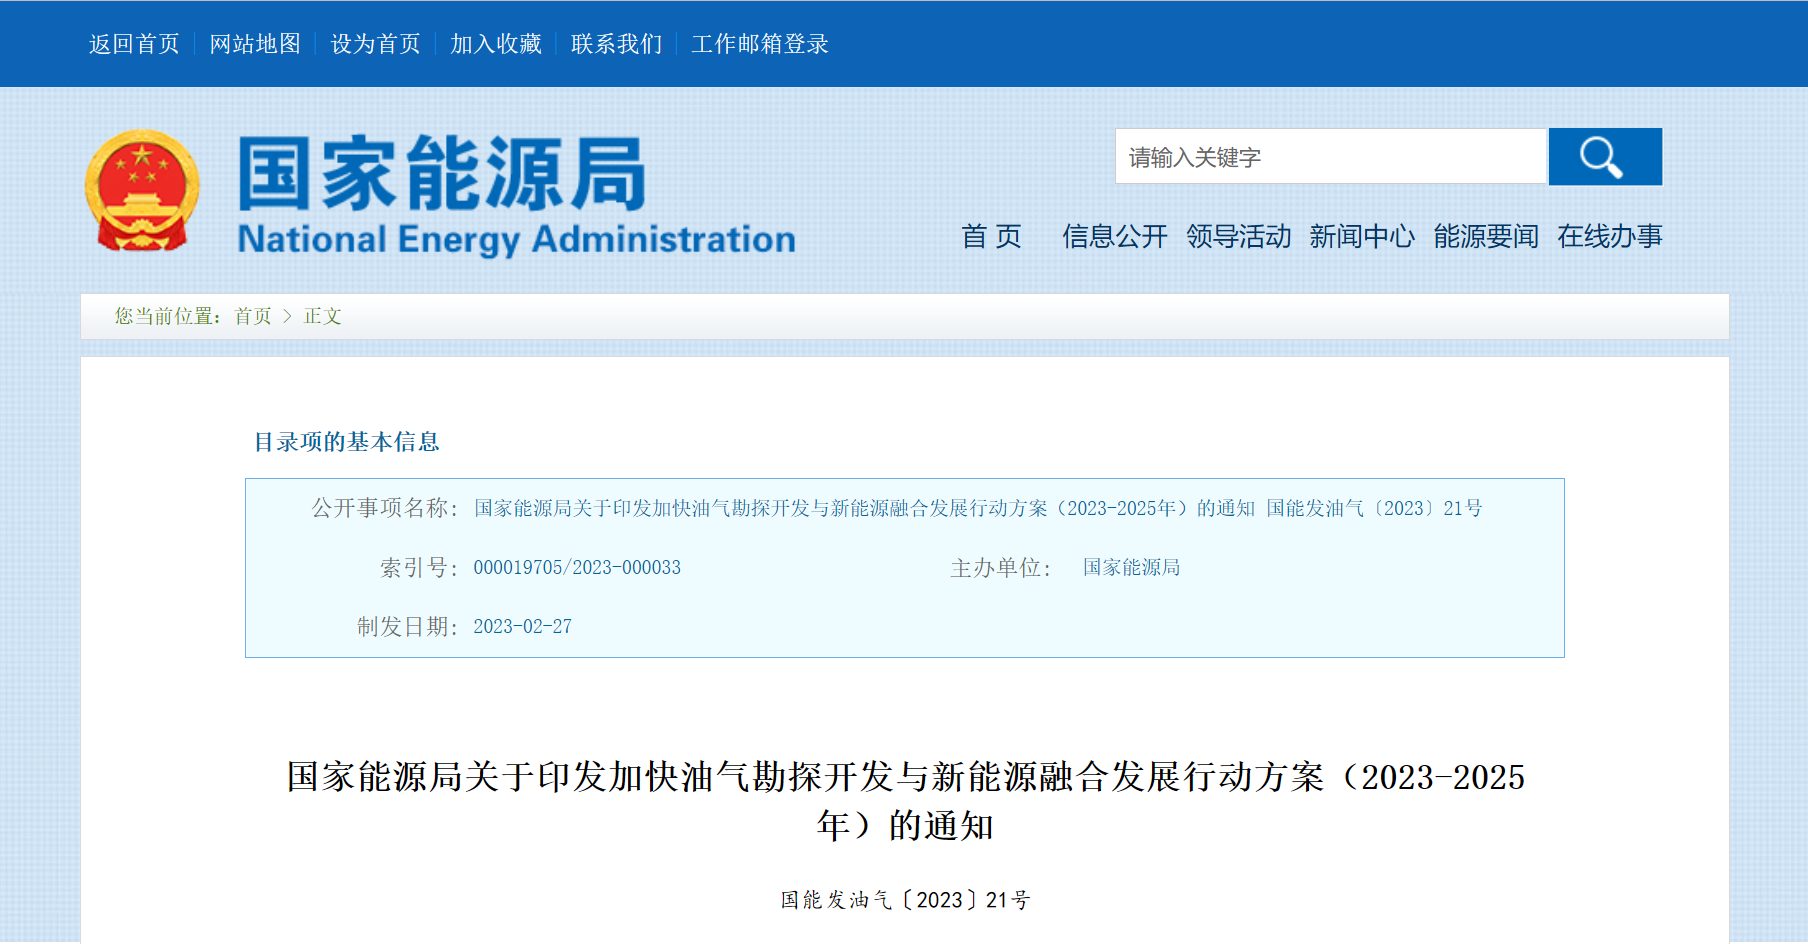
Task: Focus the 请输入关键字 search field
Action: click(x=1331, y=157)
